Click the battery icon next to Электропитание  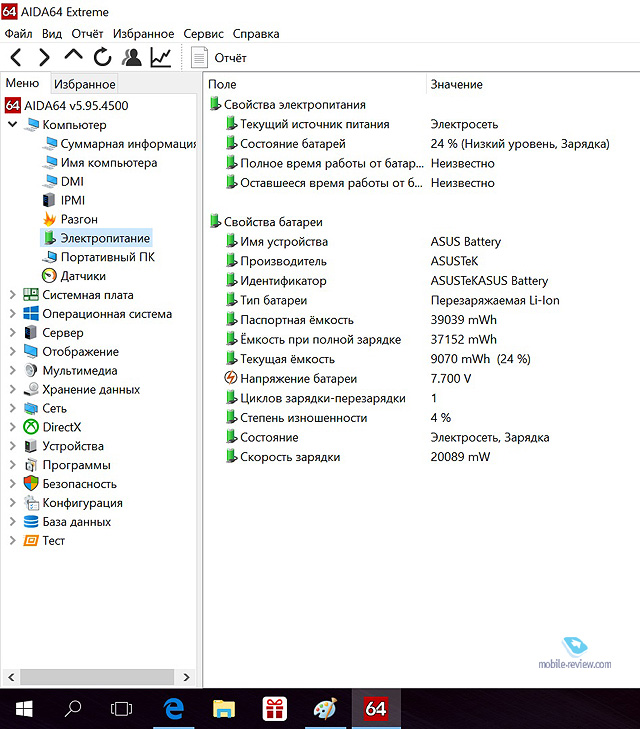50,238
